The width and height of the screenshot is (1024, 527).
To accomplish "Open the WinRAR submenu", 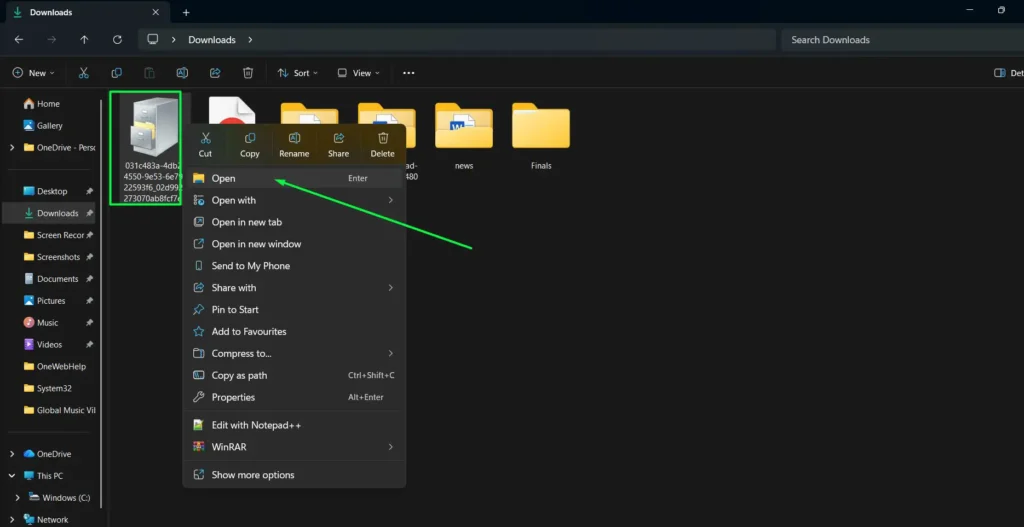I will (x=294, y=447).
